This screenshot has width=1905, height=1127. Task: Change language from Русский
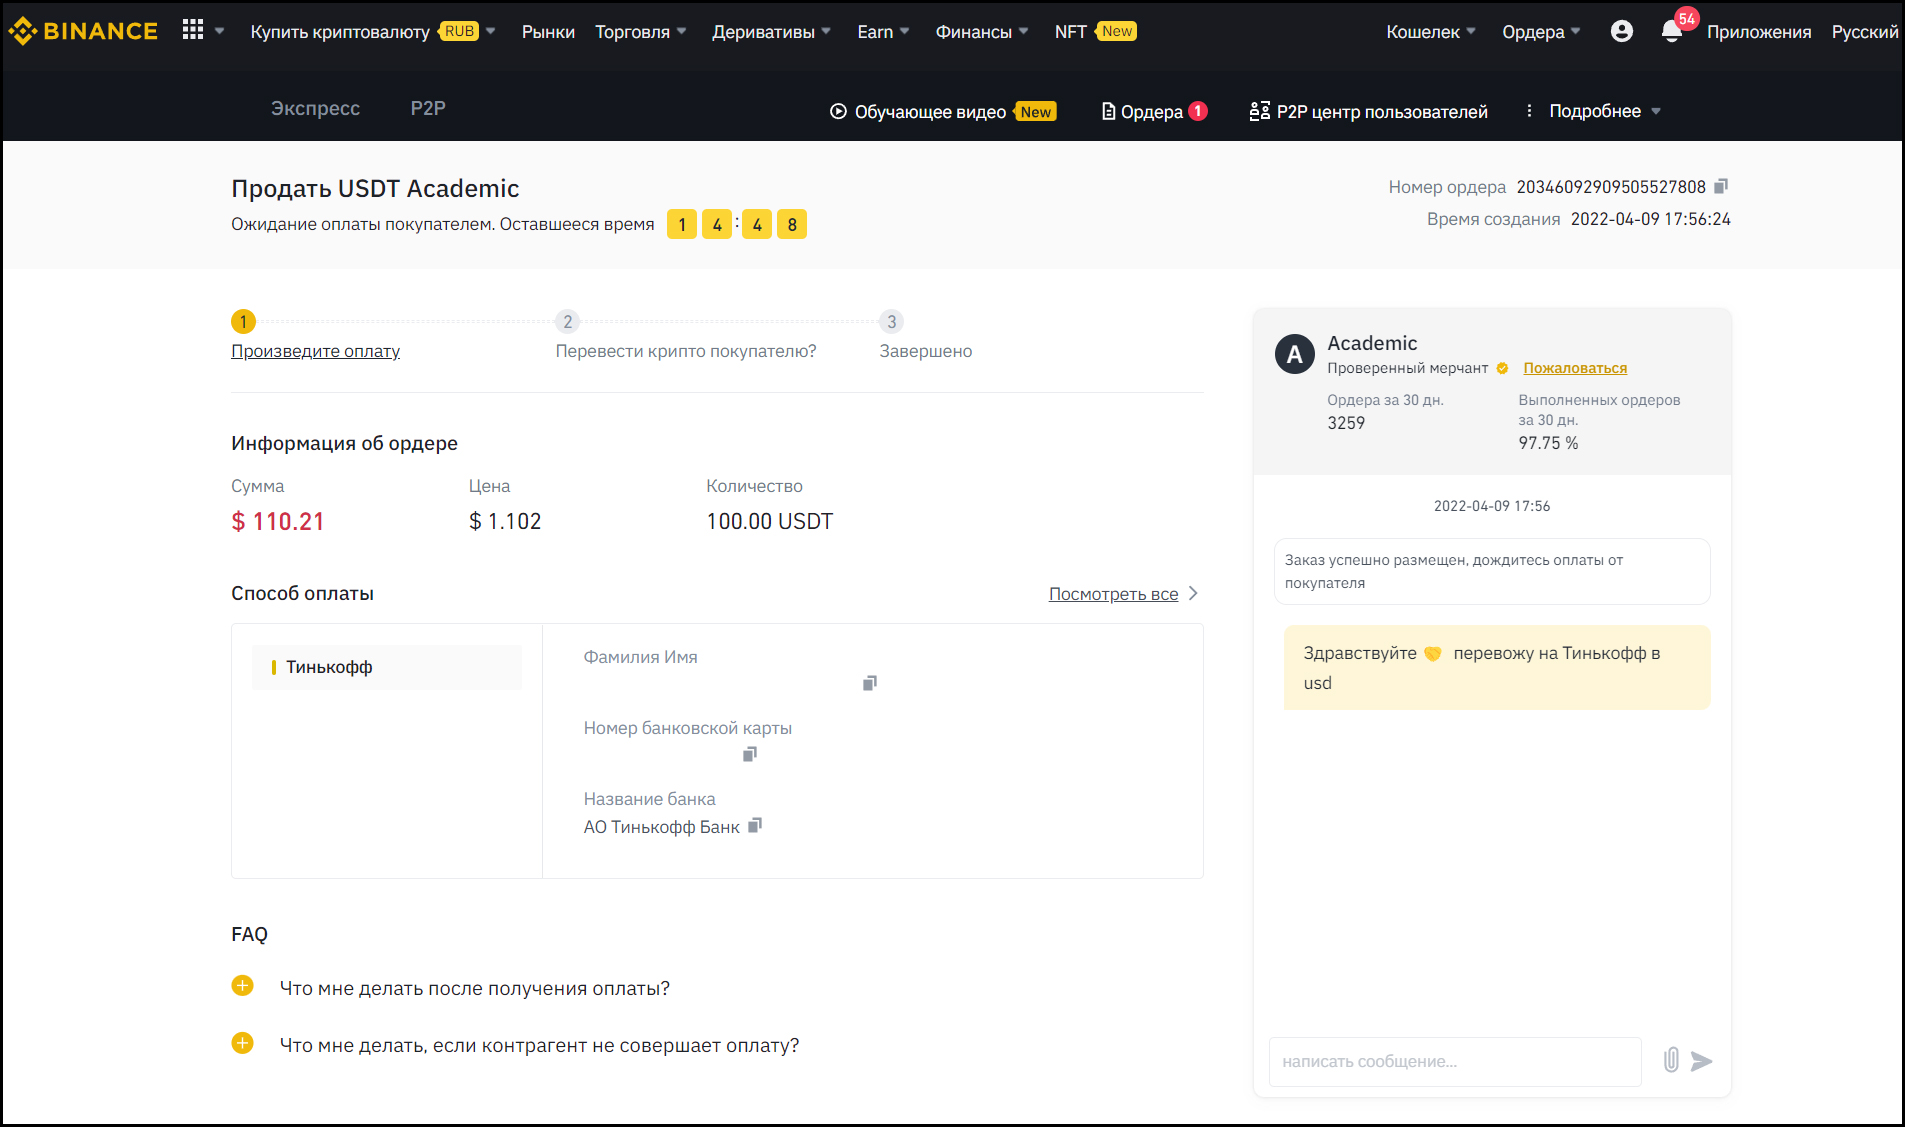coord(1864,32)
